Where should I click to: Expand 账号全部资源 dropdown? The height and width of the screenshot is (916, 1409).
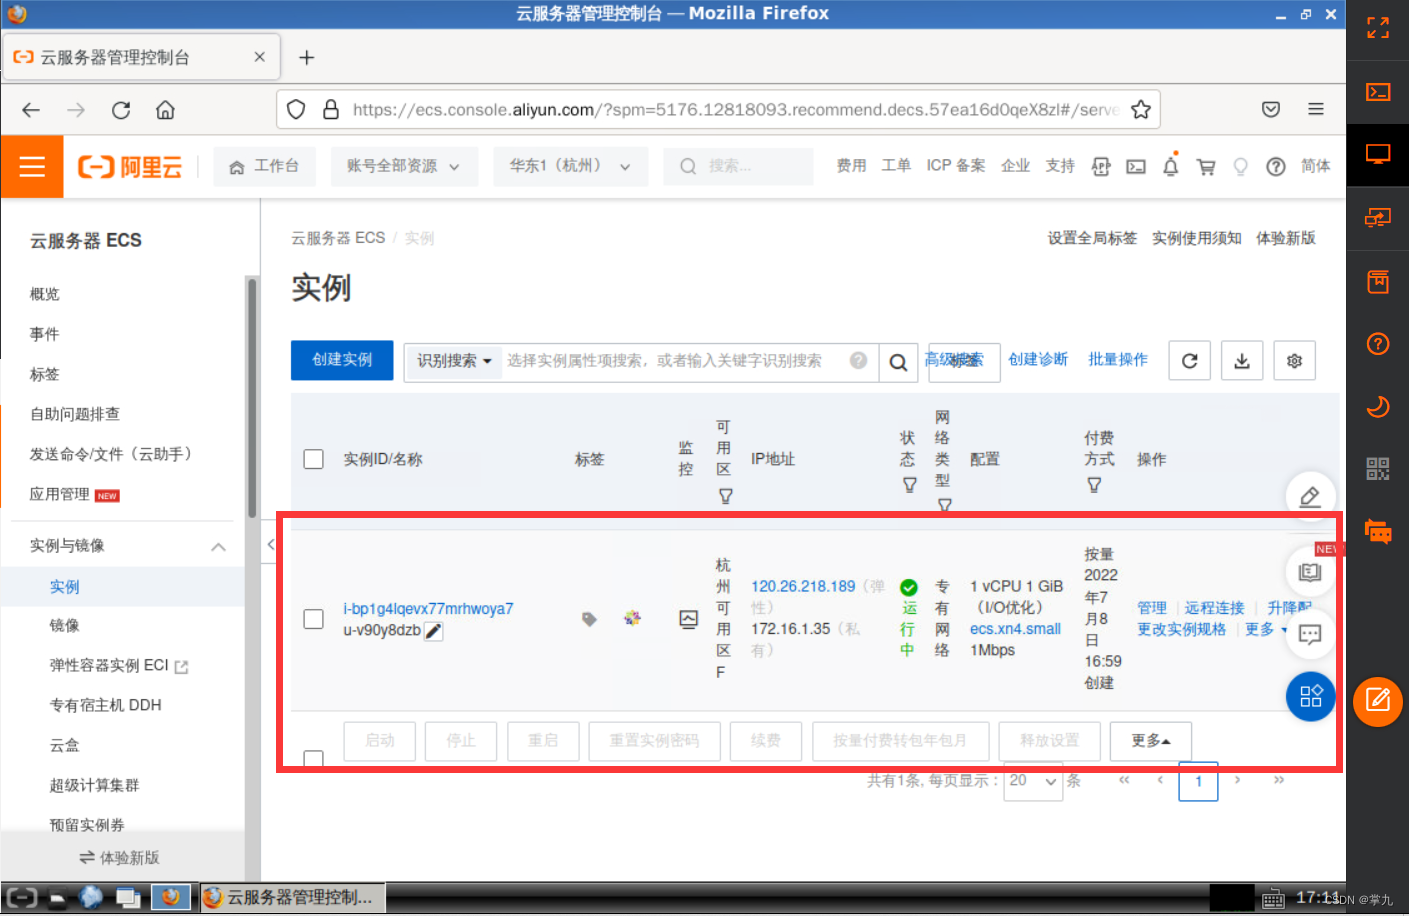pos(404,166)
